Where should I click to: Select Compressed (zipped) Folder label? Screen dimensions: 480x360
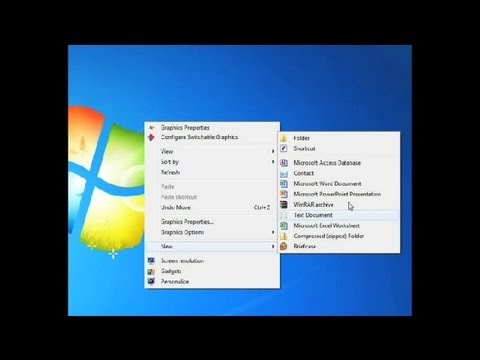point(329,236)
